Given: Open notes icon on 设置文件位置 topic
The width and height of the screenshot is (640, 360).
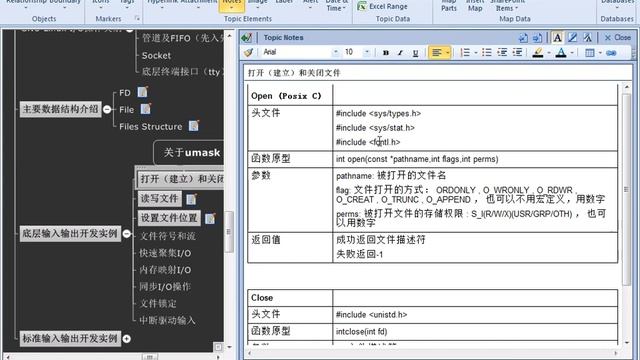Looking at the screenshot, I should point(210,218).
